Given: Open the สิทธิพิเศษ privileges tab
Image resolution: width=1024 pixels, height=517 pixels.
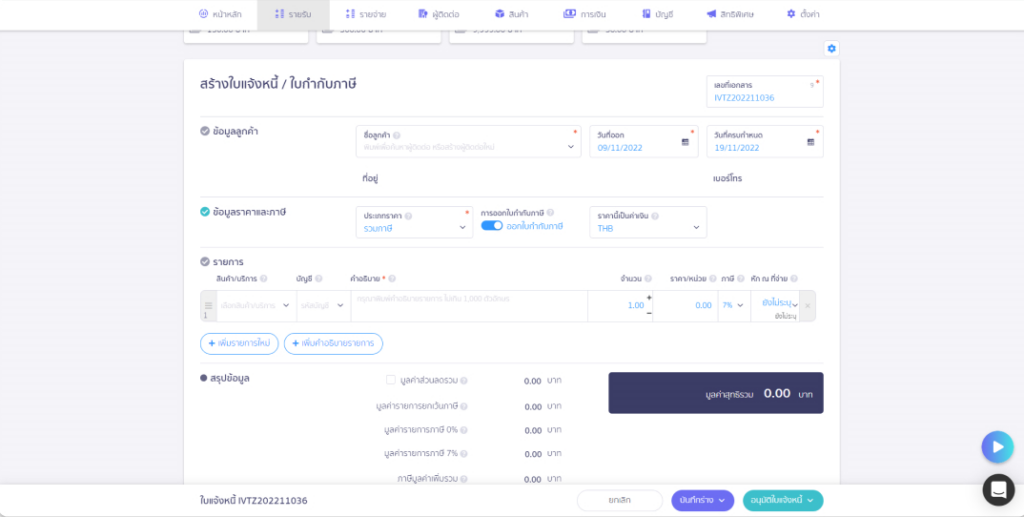Looking at the screenshot, I should click(x=729, y=14).
